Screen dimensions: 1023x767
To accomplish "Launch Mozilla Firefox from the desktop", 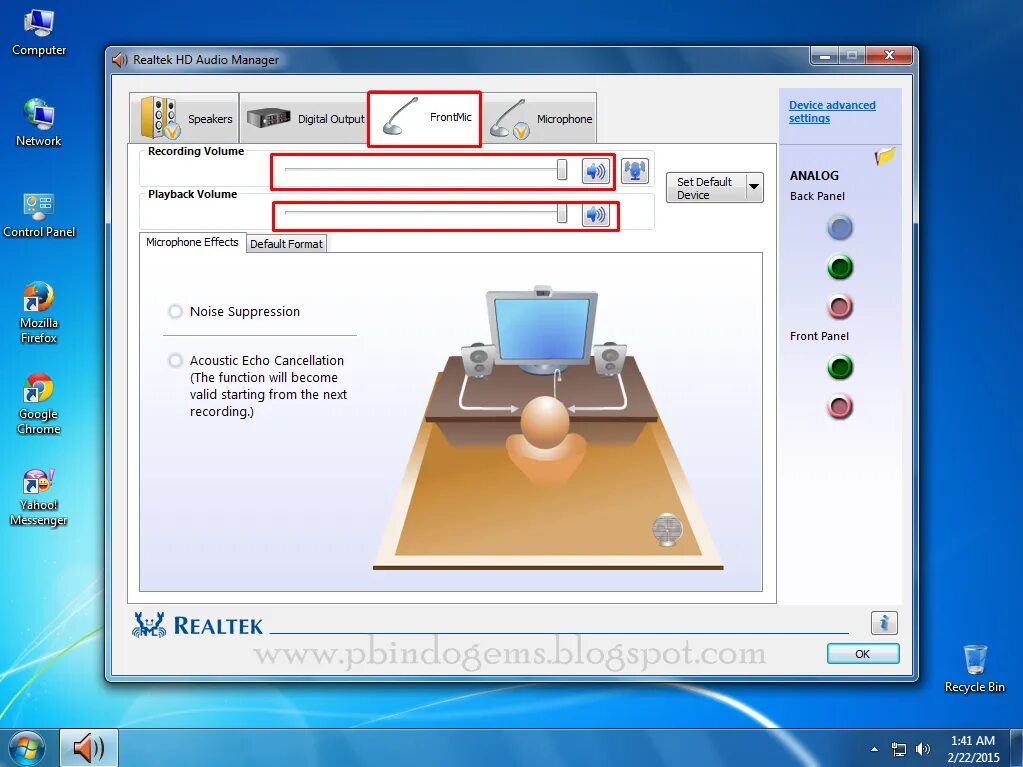I will (x=38, y=312).
